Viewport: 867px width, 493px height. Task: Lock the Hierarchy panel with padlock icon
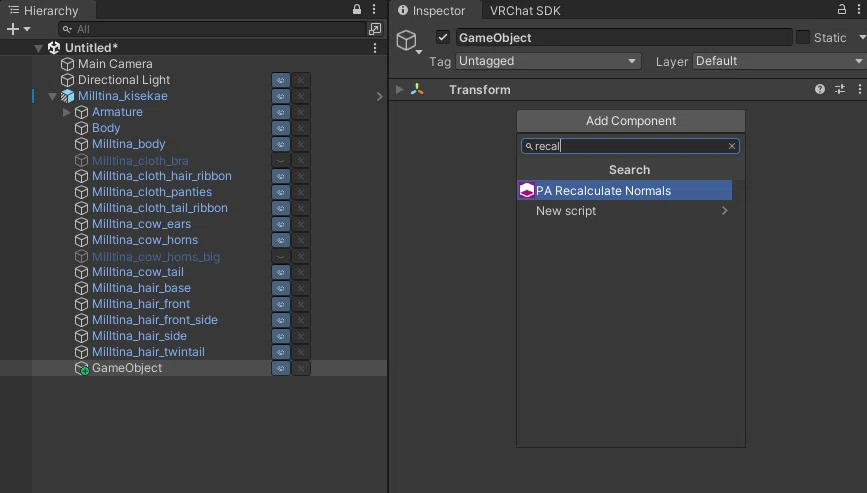tap(357, 9)
